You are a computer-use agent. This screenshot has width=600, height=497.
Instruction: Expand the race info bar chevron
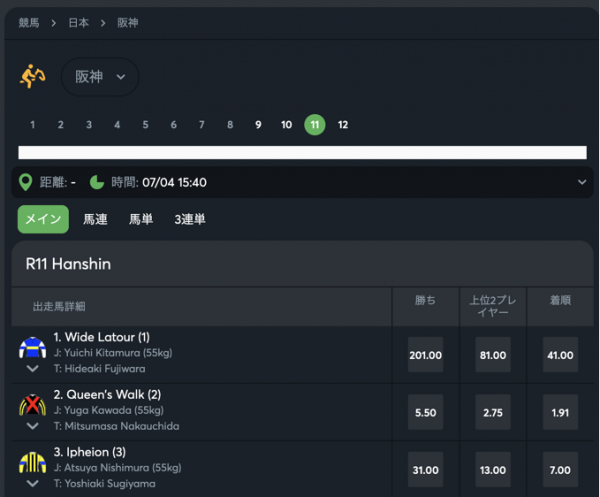pyautogui.click(x=582, y=182)
